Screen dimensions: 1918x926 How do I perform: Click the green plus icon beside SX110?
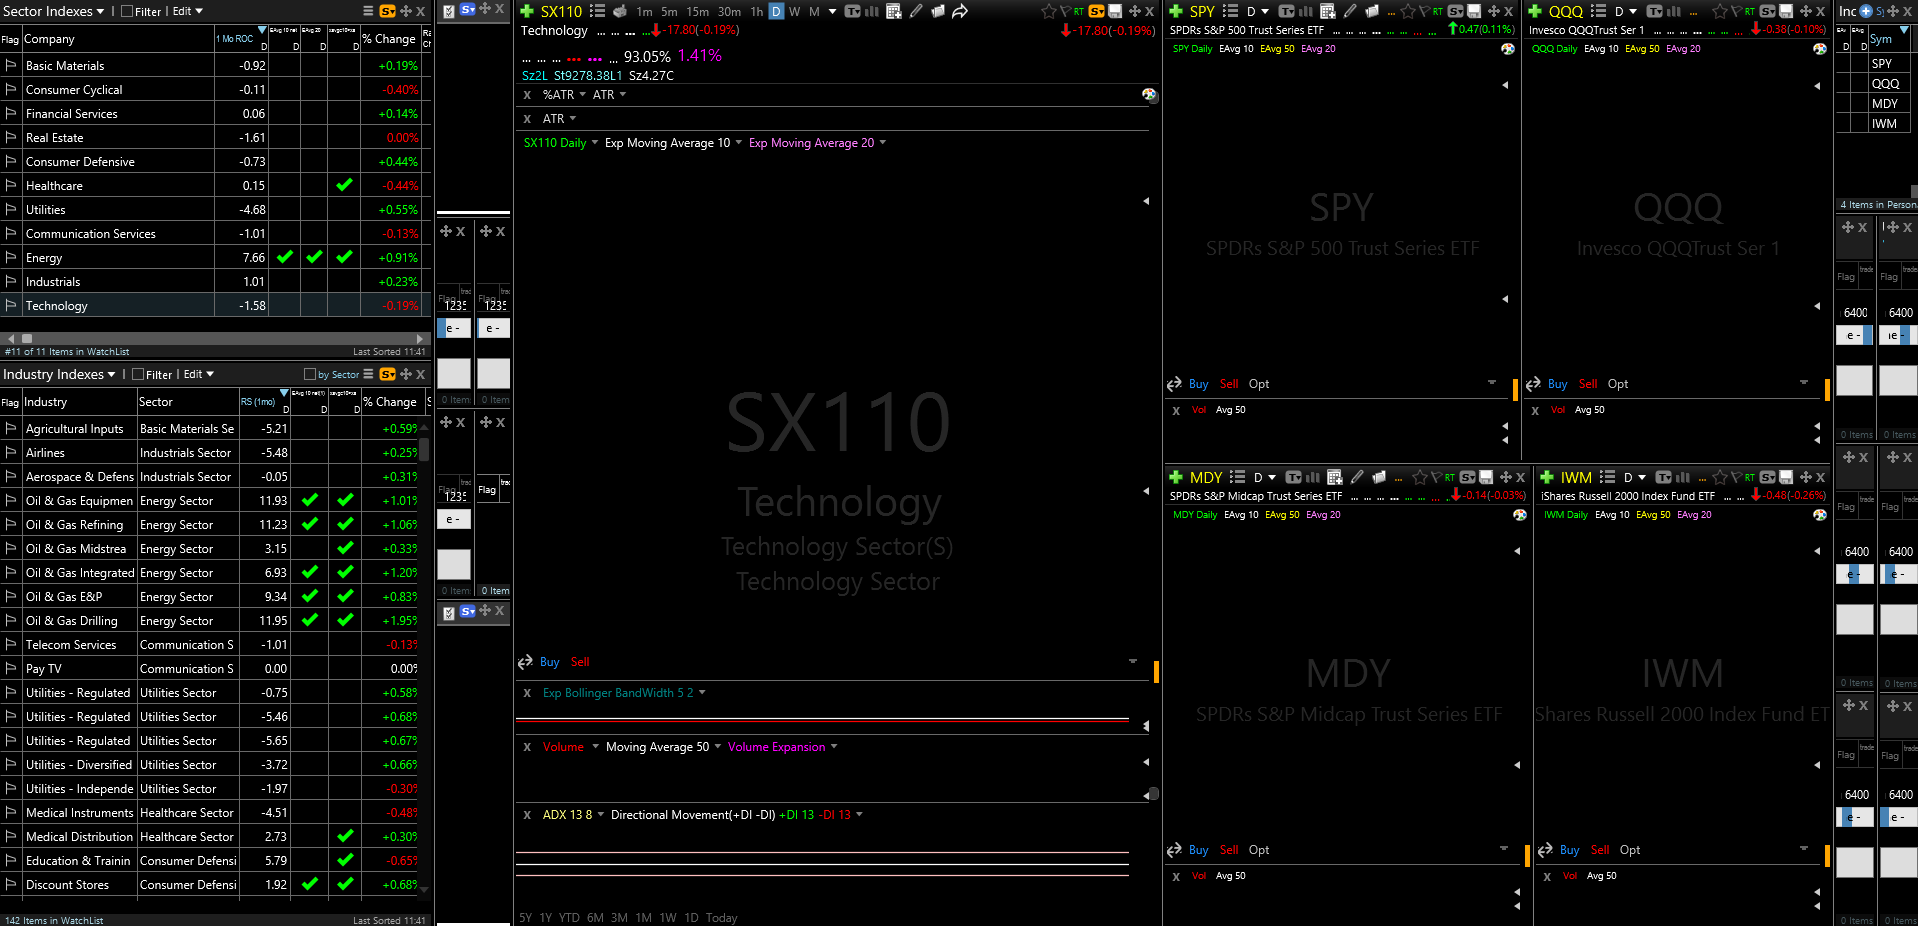(x=527, y=11)
